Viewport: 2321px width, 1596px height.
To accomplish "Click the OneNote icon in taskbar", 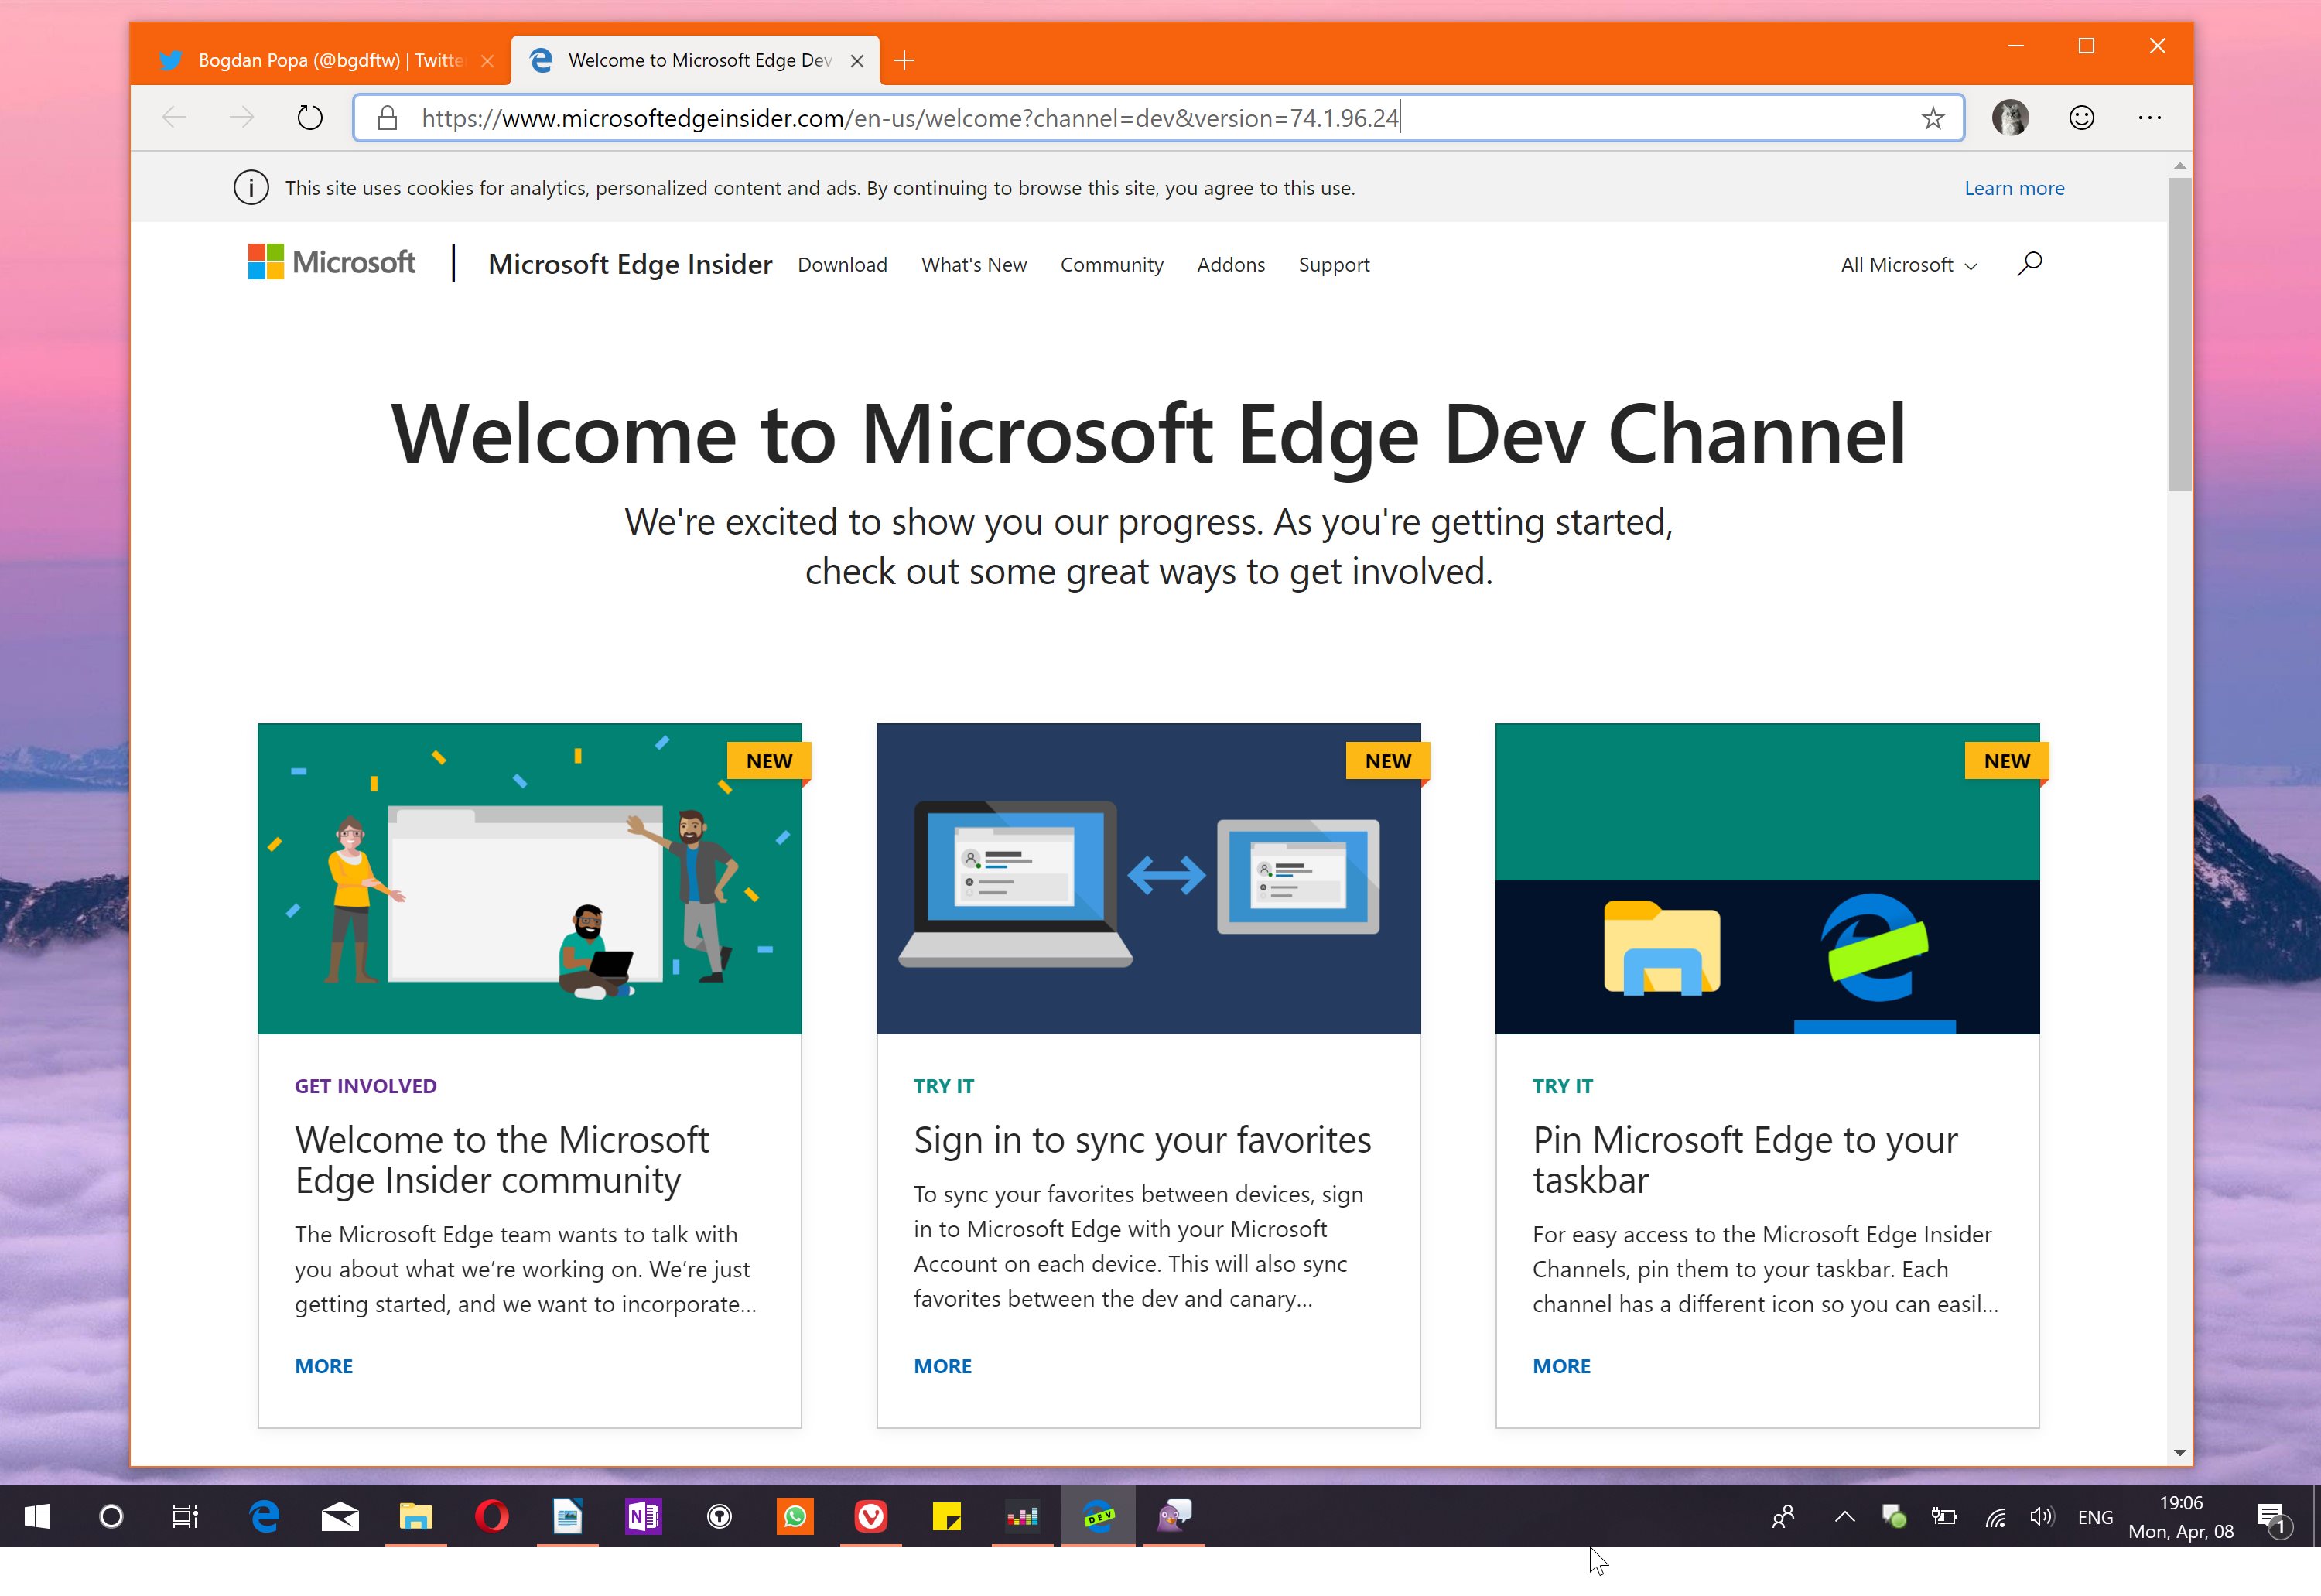I will point(642,1515).
